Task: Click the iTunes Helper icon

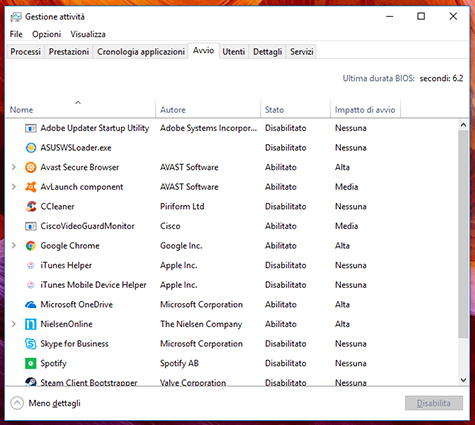Action: tap(31, 265)
